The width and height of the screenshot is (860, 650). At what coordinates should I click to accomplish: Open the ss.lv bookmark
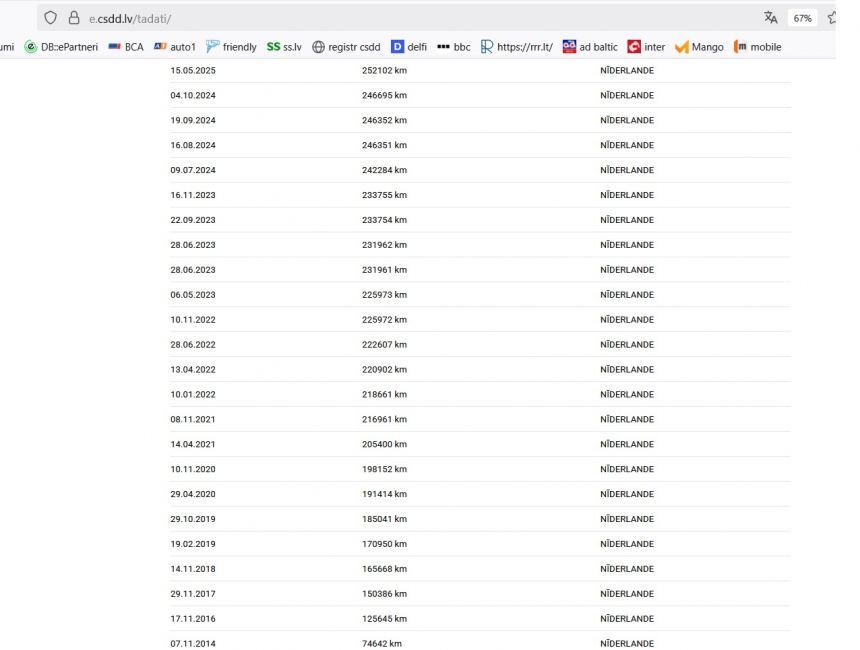[x=284, y=47]
